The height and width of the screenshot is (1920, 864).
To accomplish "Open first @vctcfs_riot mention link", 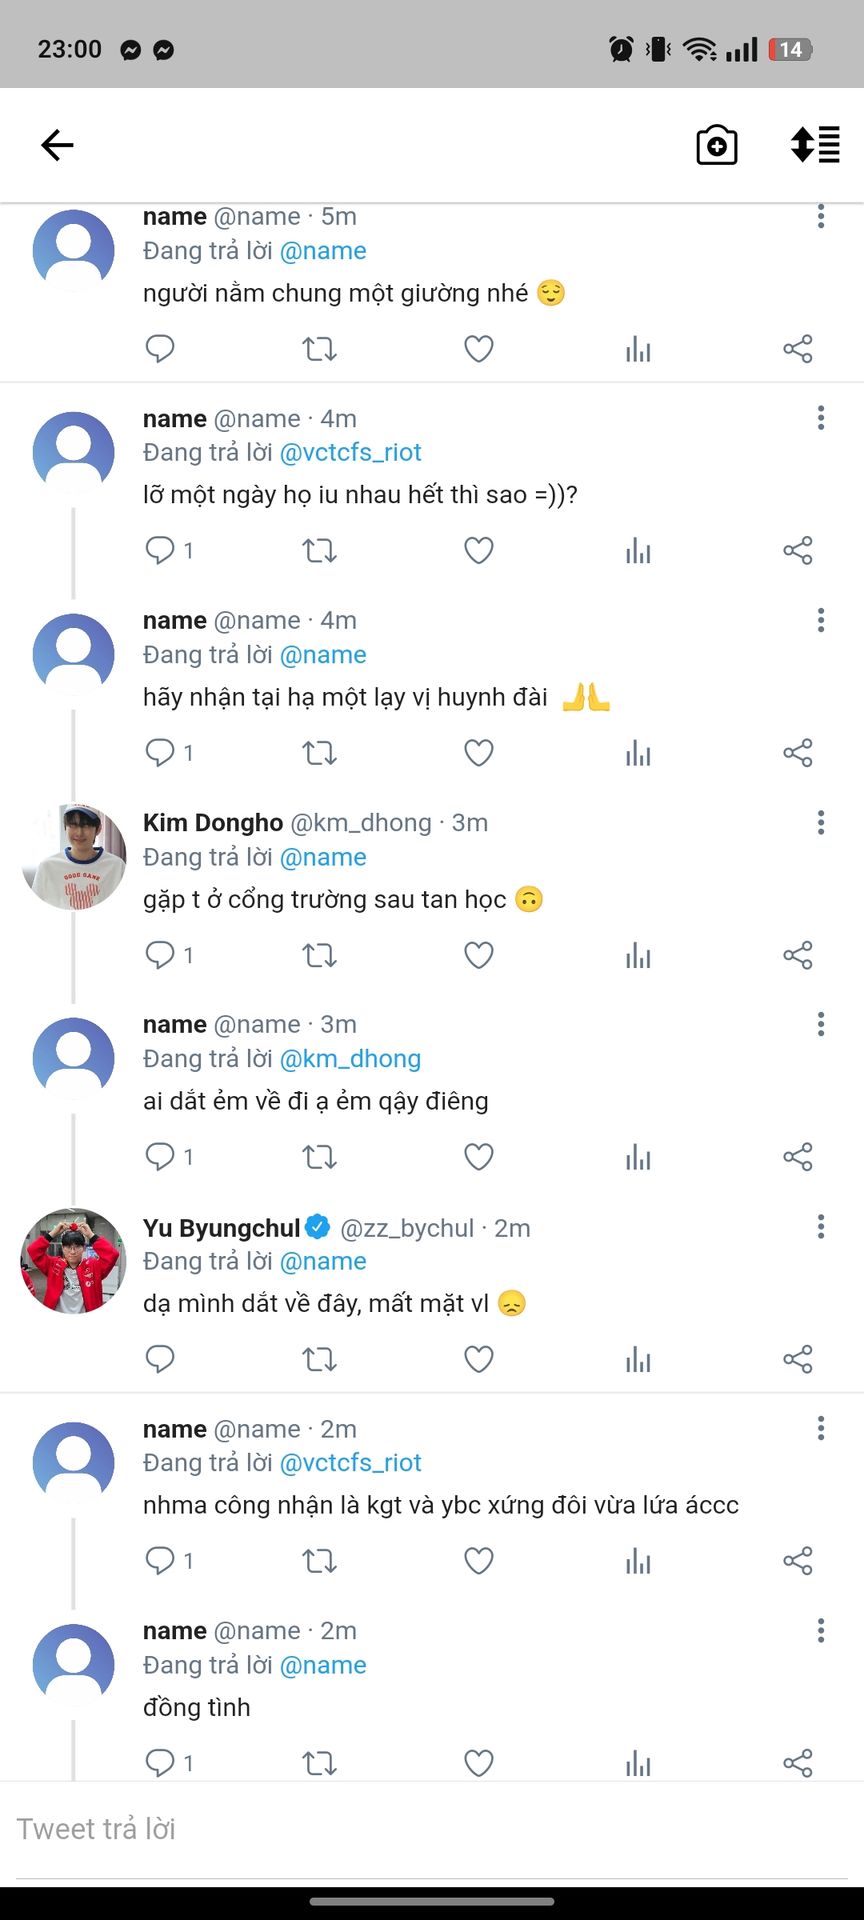I will pyautogui.click(x=350, y=453).
